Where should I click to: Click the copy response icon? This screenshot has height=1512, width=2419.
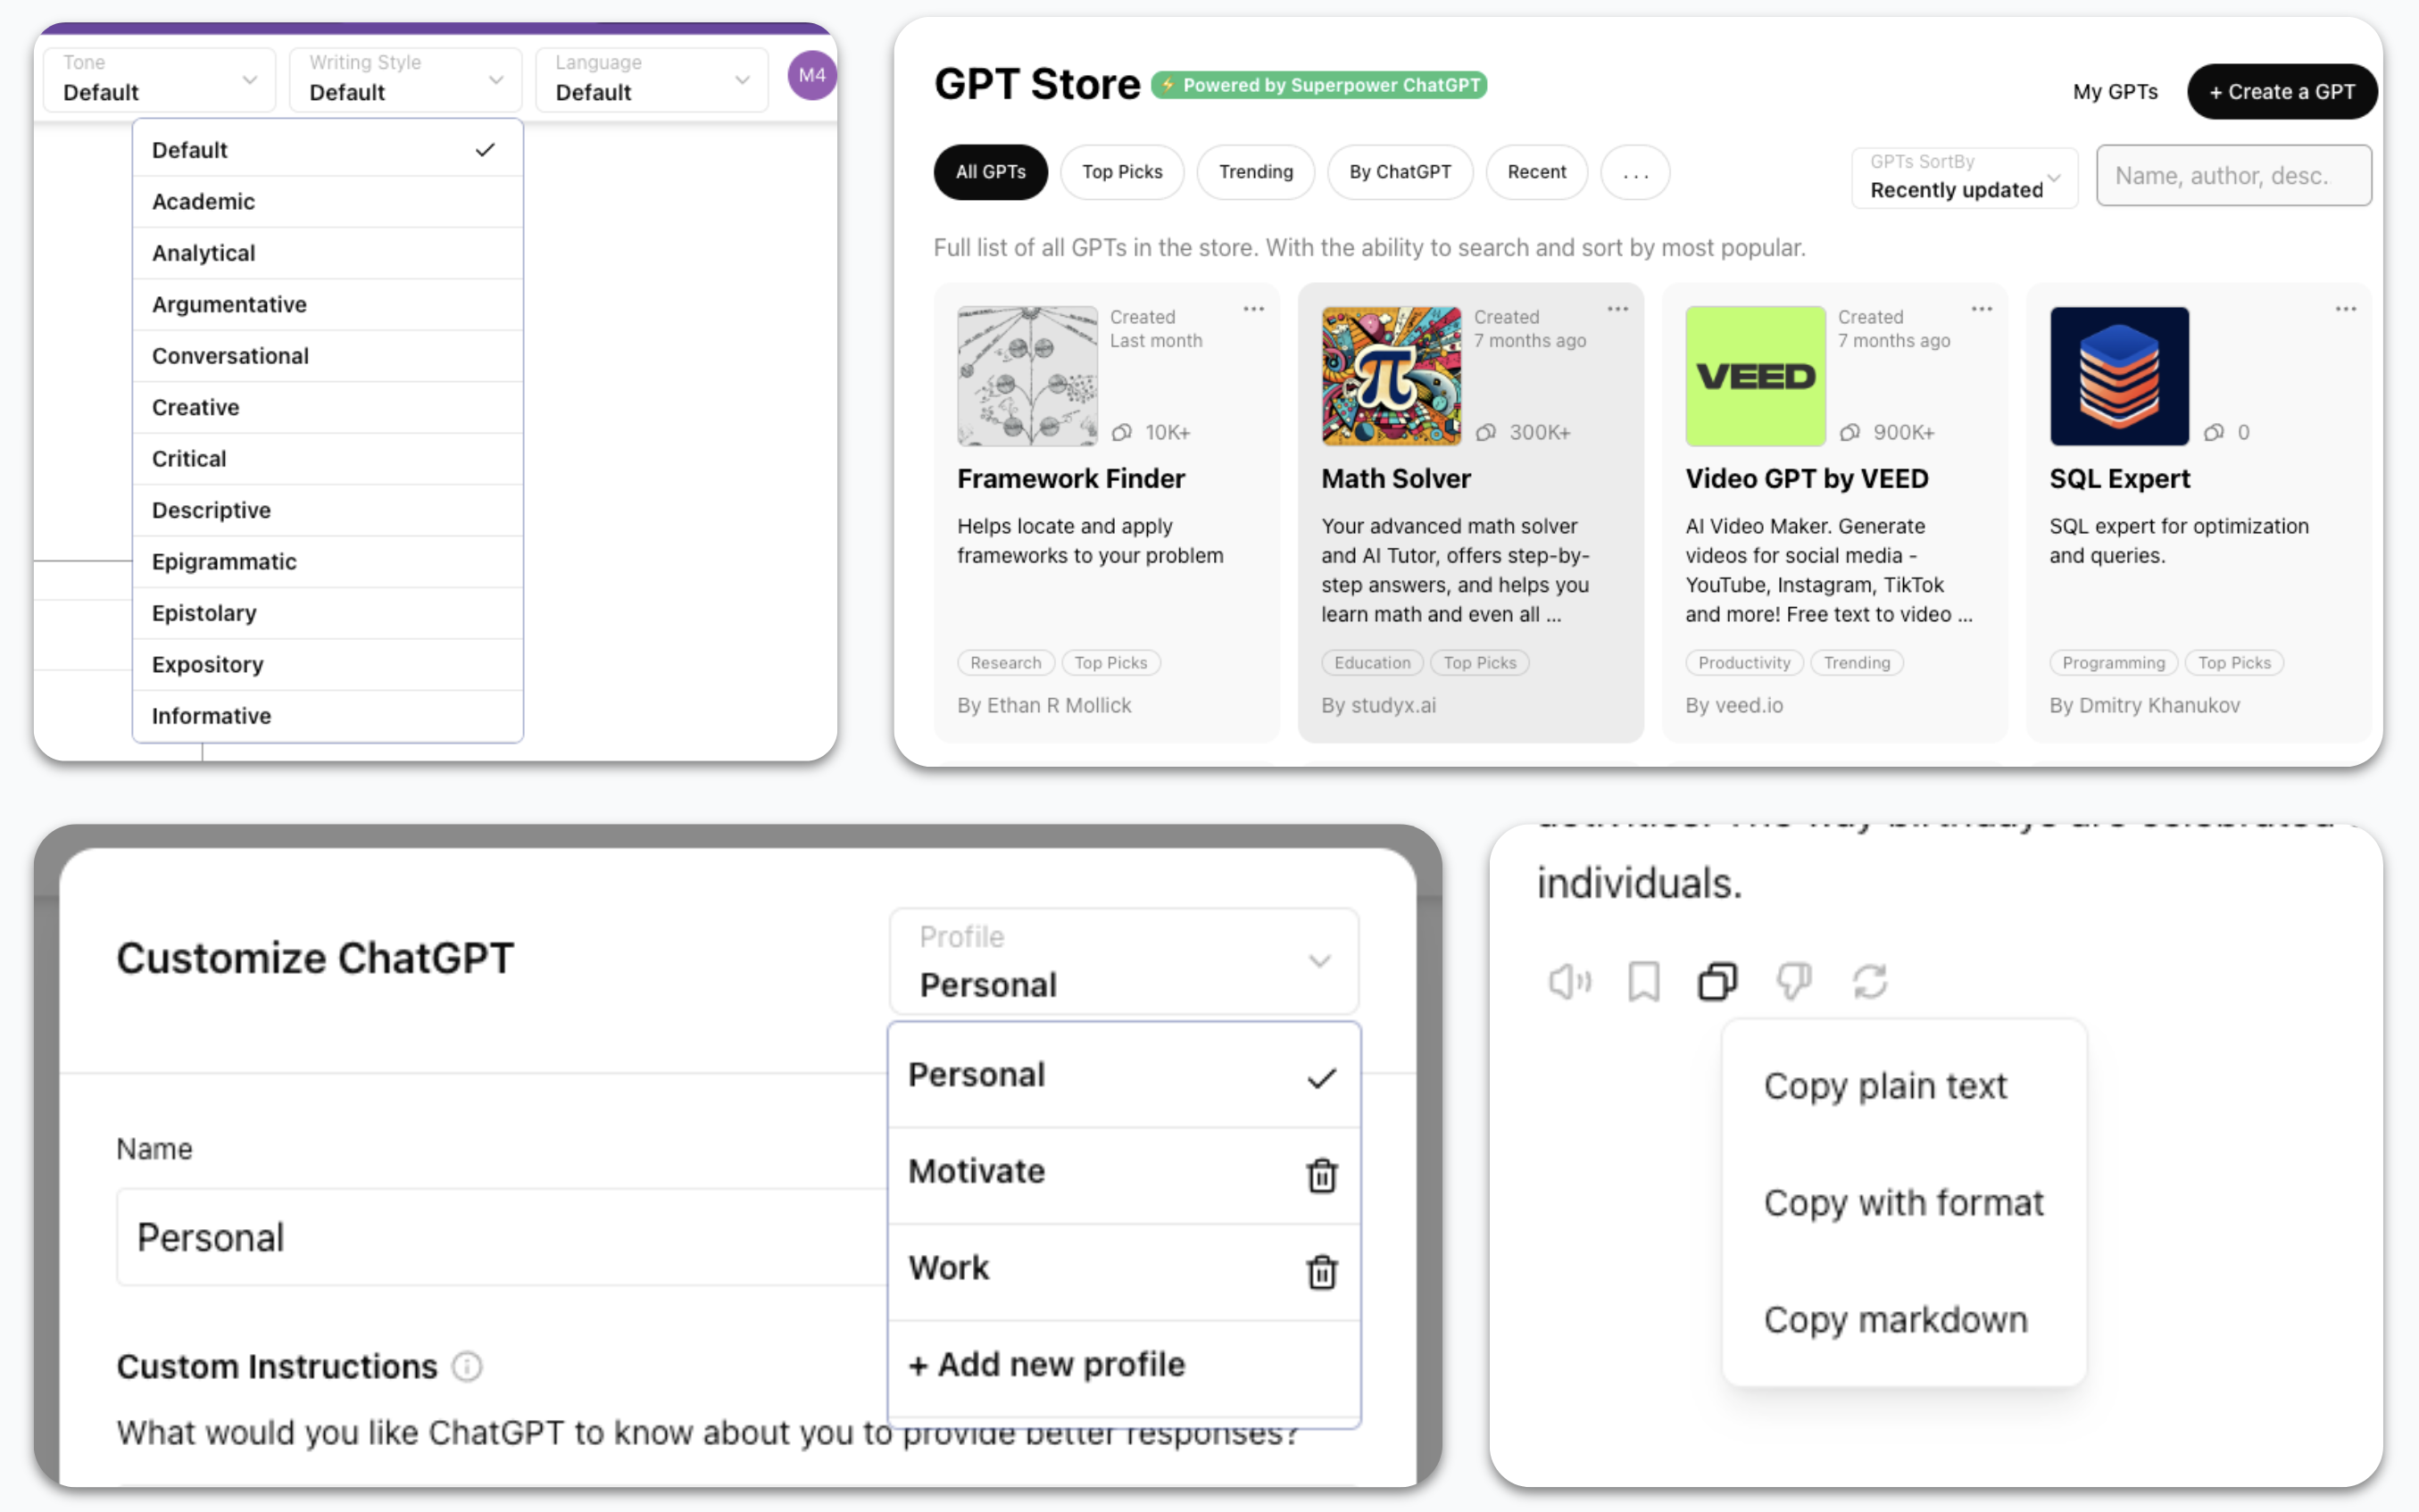coord(1718,981)
